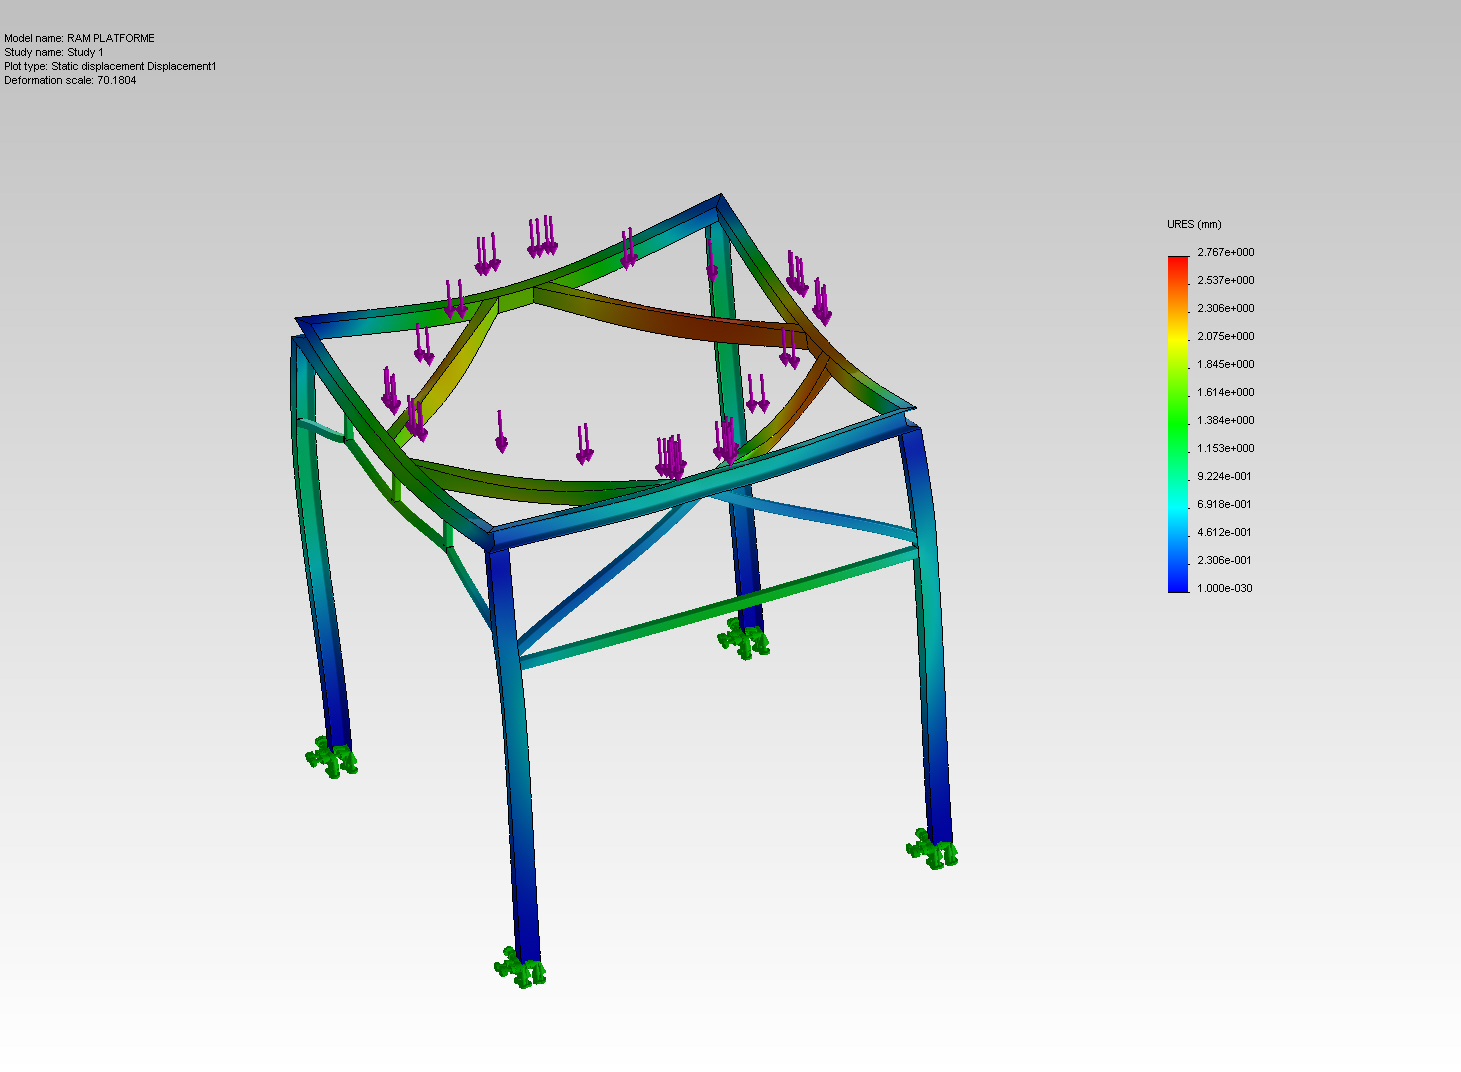Select the 1.384e+000 legend value label
Screen dimensions: 1461x1072
tap(1225, 420)
